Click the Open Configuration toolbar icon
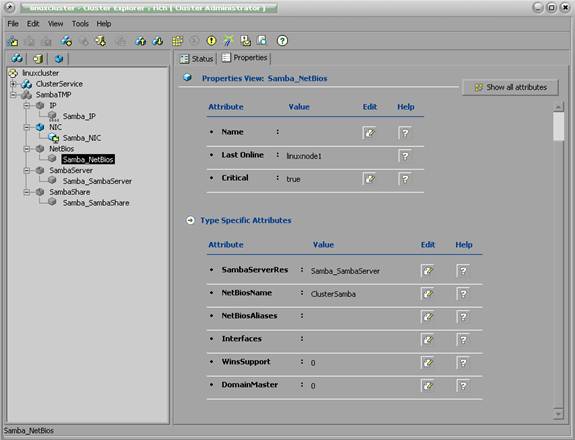 pos(13,41)
